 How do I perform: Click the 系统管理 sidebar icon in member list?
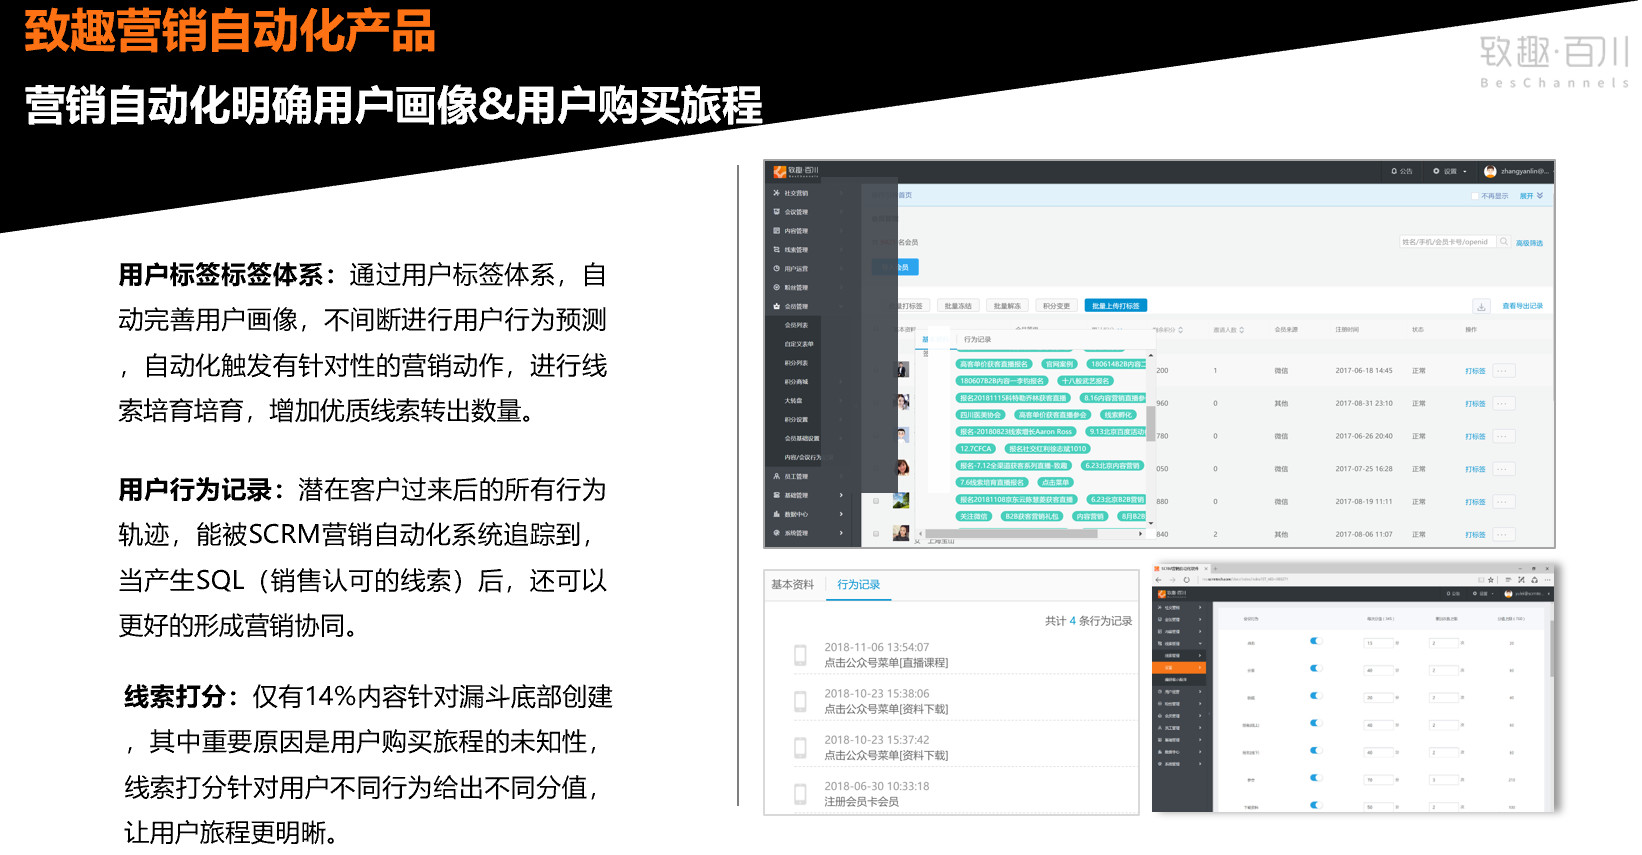776,533
